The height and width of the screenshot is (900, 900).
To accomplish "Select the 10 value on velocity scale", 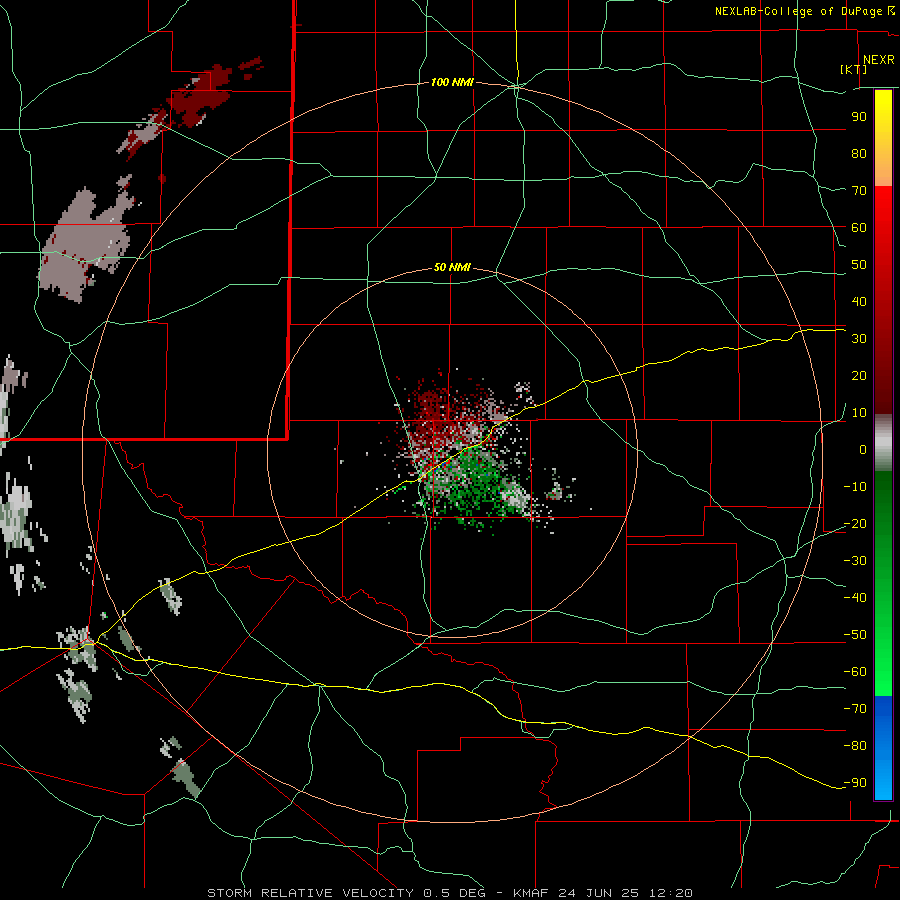I will click(x=859, y=413).
